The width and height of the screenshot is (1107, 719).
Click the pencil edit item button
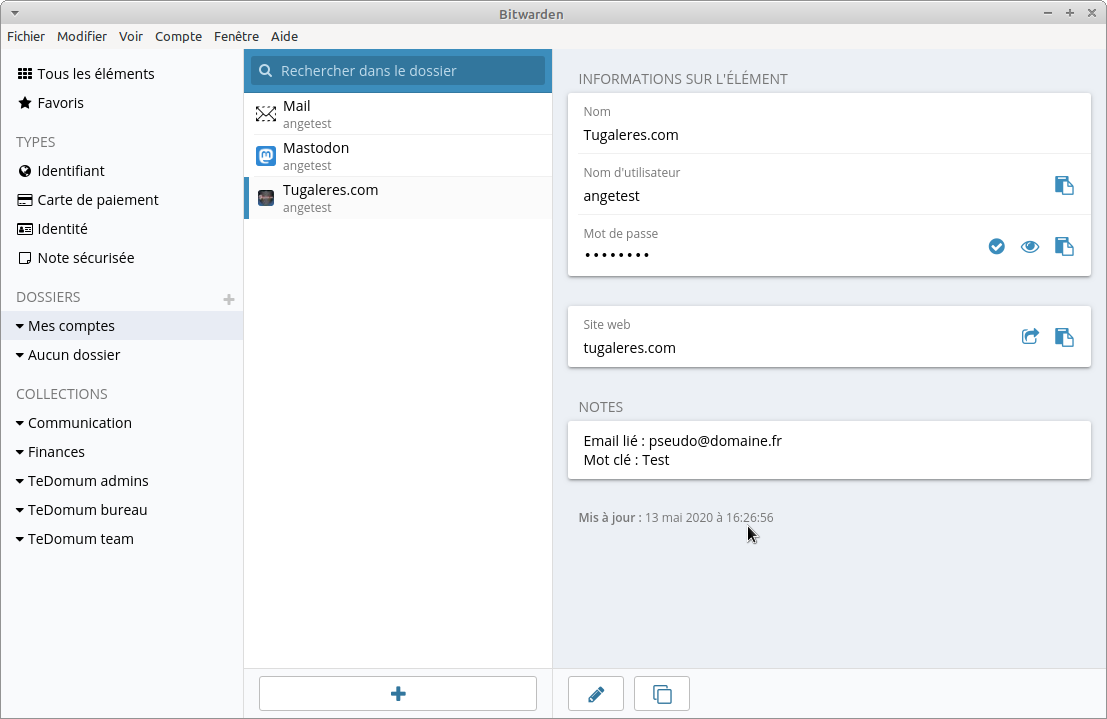(596, 693)
